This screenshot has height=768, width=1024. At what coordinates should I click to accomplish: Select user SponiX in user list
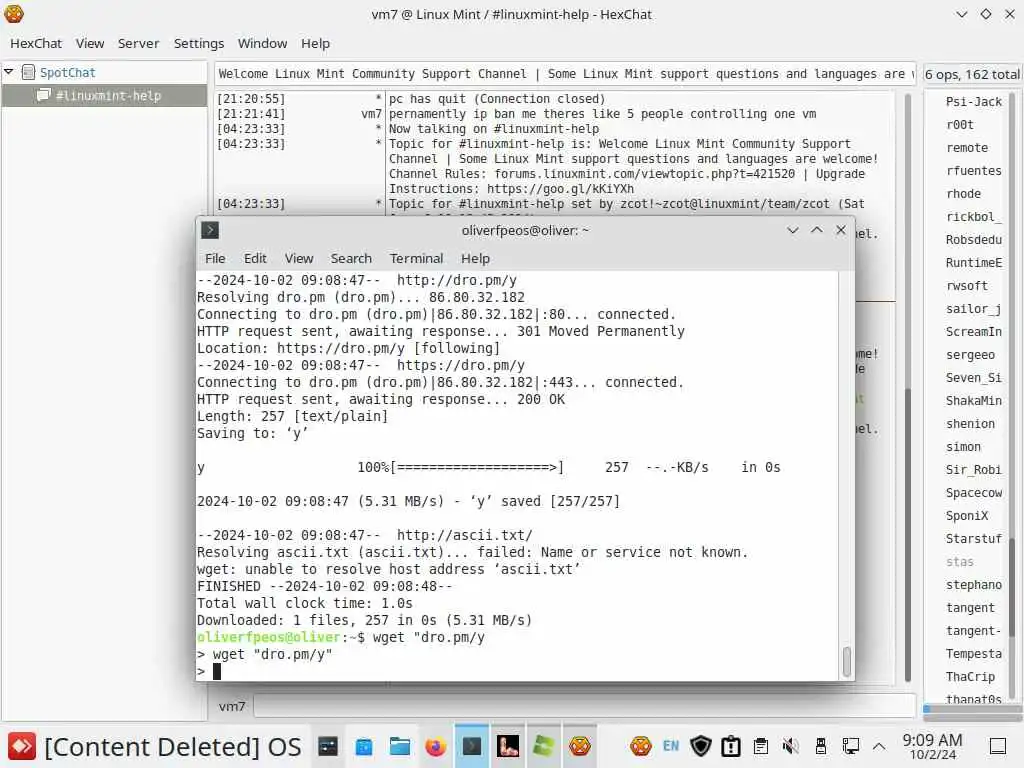click(x=967, y=515)
